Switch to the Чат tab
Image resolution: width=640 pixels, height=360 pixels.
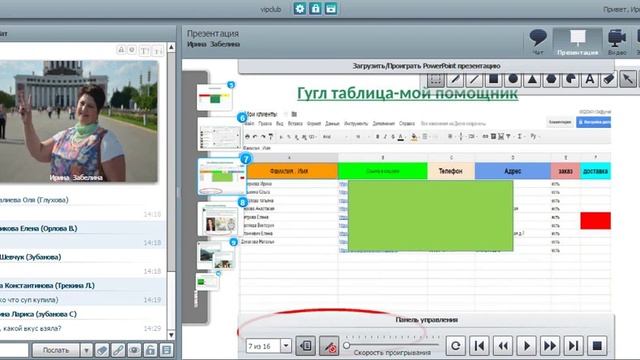(x=538, y=42)
